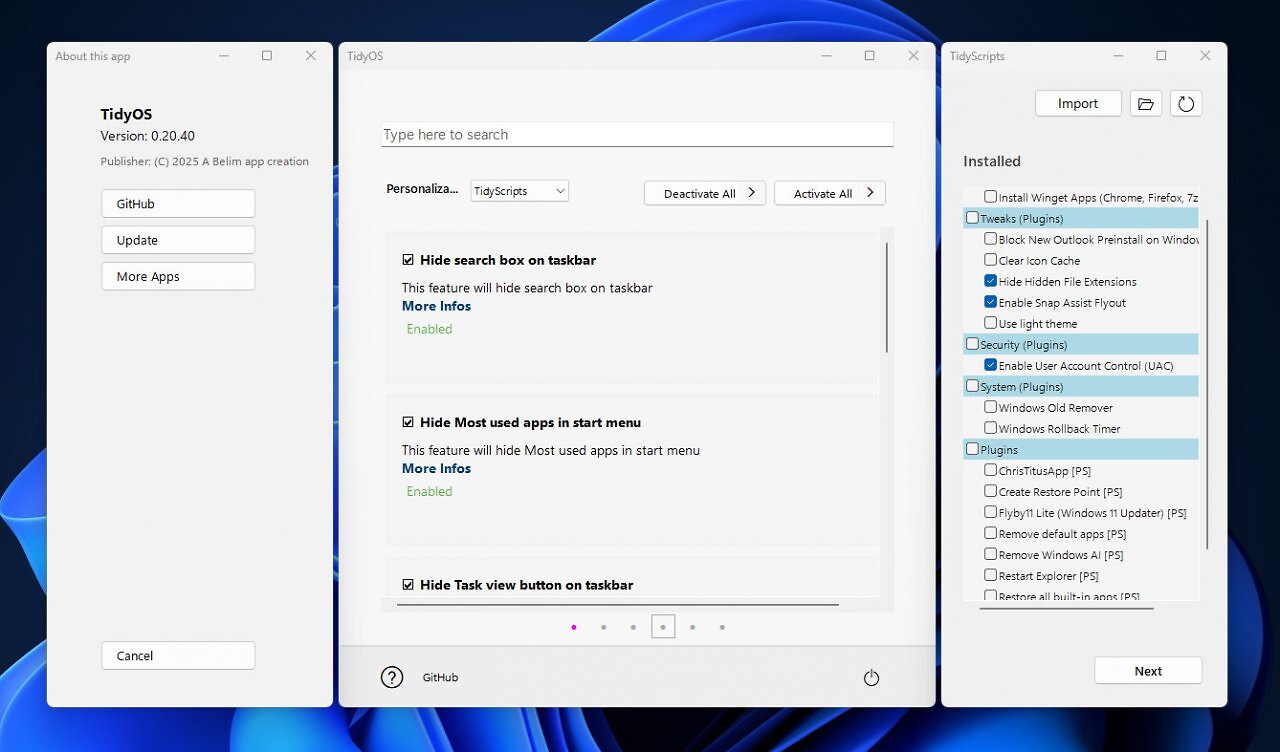
Task: Go to the first pink page dot
Action: 573,628
